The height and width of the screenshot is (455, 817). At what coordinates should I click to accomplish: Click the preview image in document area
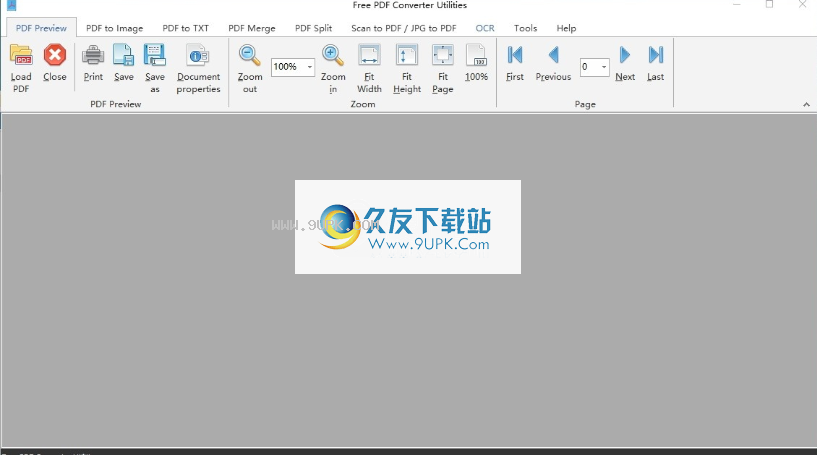coord(408,227)
